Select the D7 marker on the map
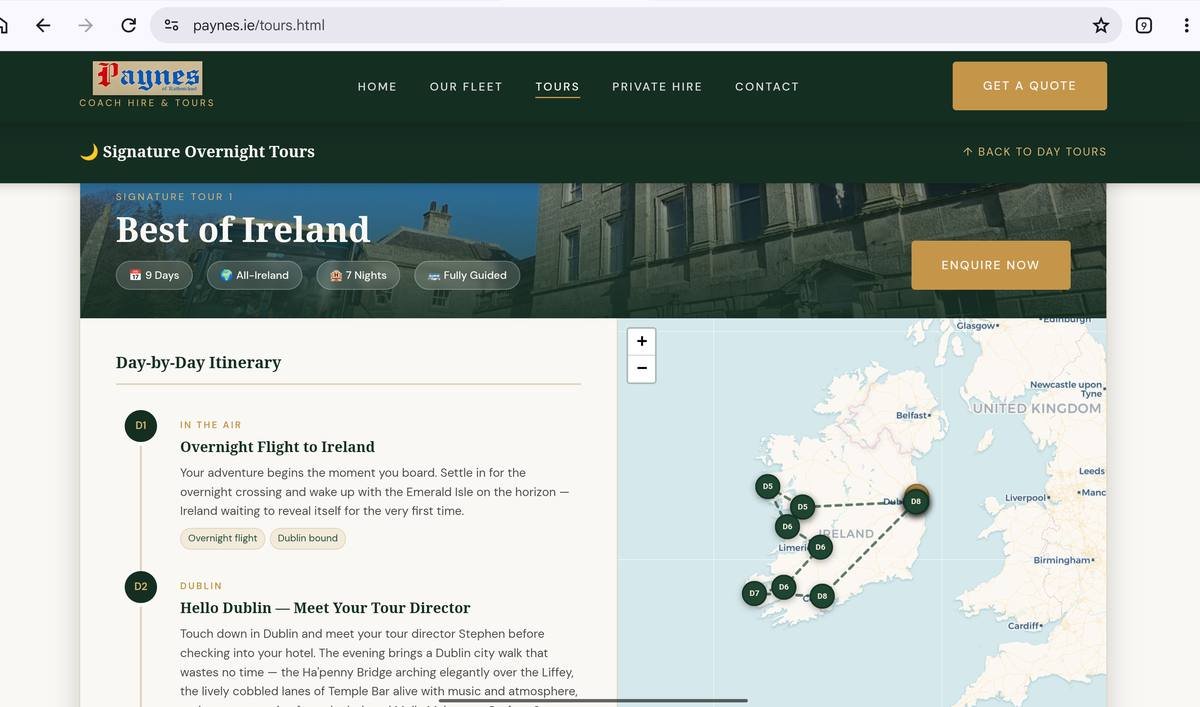The height and width of the screenshot is (707, 1200). 754,593
